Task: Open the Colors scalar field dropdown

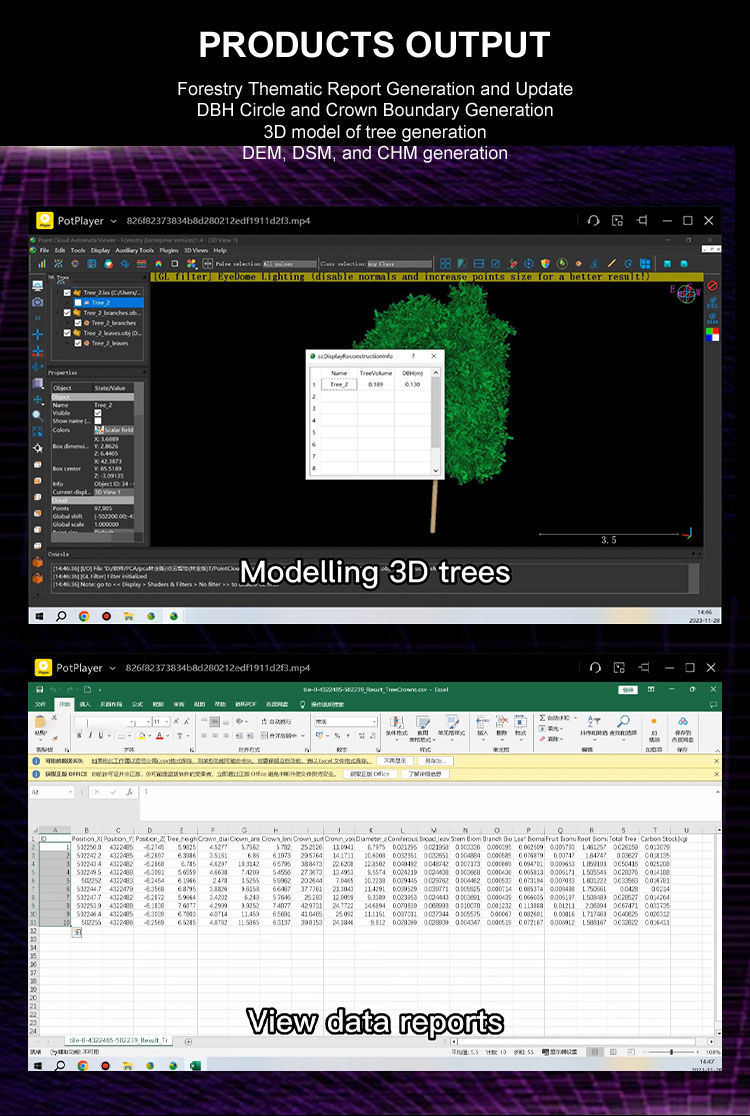Action: 114,430
